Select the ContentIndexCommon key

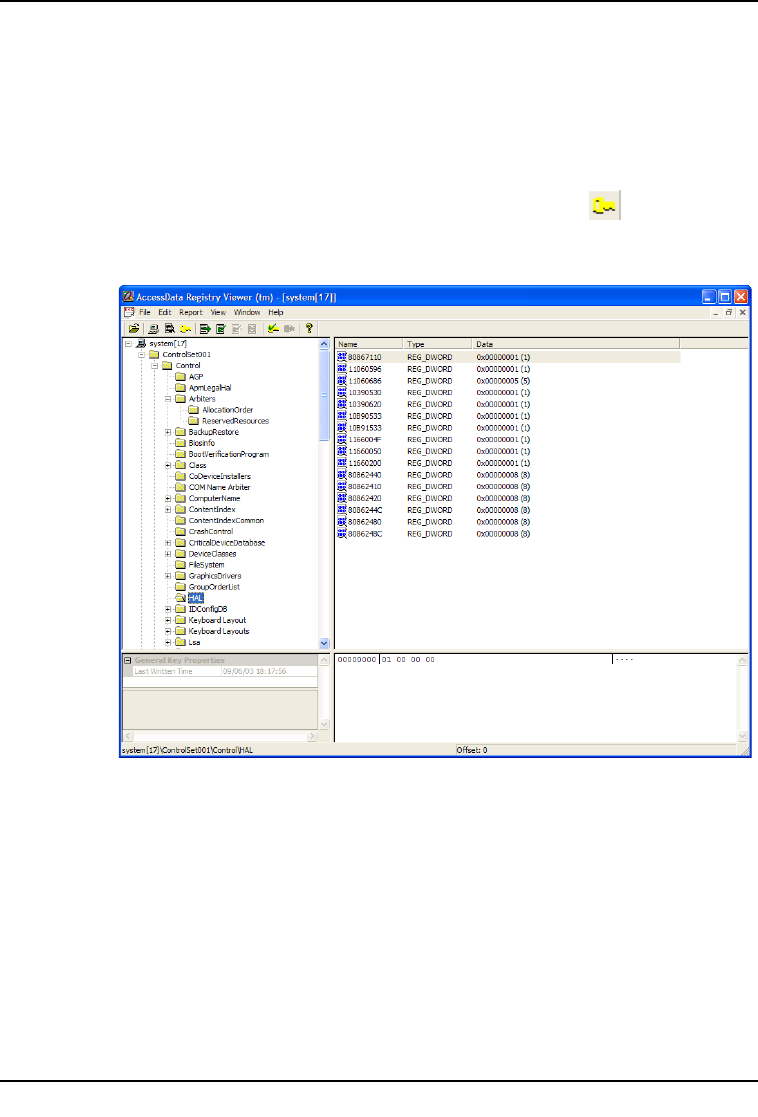[226, 520]
